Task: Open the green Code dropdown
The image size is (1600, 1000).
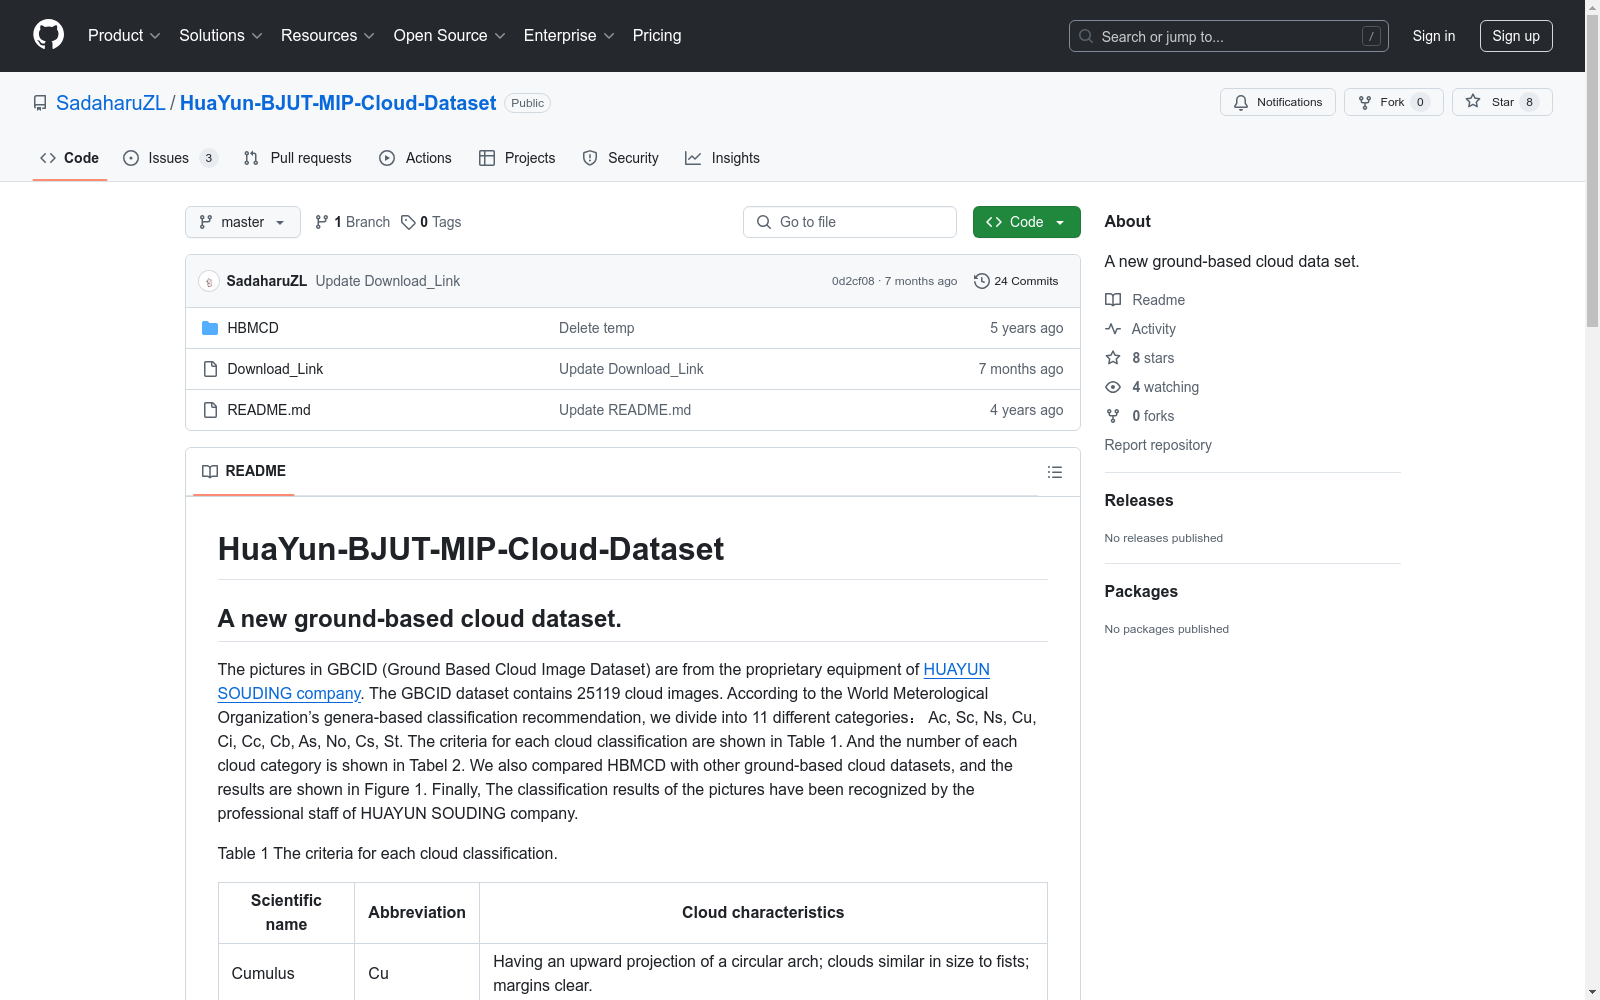Action: point(1026,222)
